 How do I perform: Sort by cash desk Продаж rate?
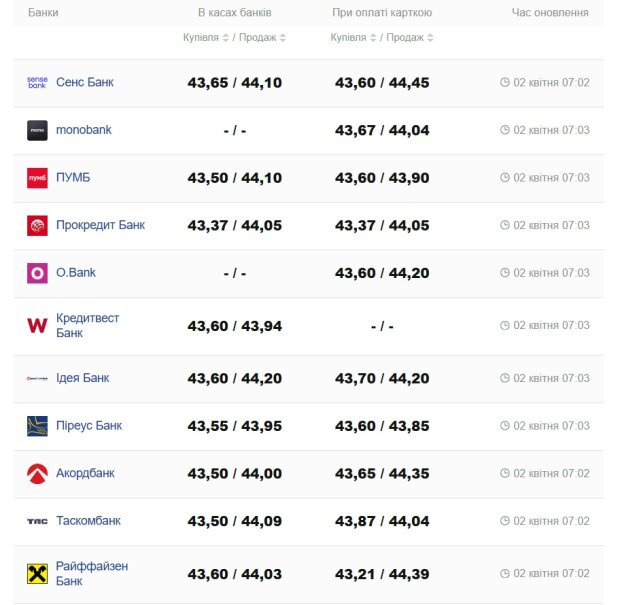[x=262, y=38]
